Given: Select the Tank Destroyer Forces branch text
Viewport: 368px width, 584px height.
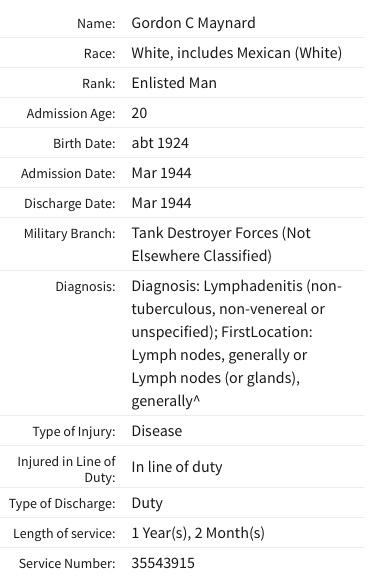Looking at the screenshot, I should tap(221, 244).
